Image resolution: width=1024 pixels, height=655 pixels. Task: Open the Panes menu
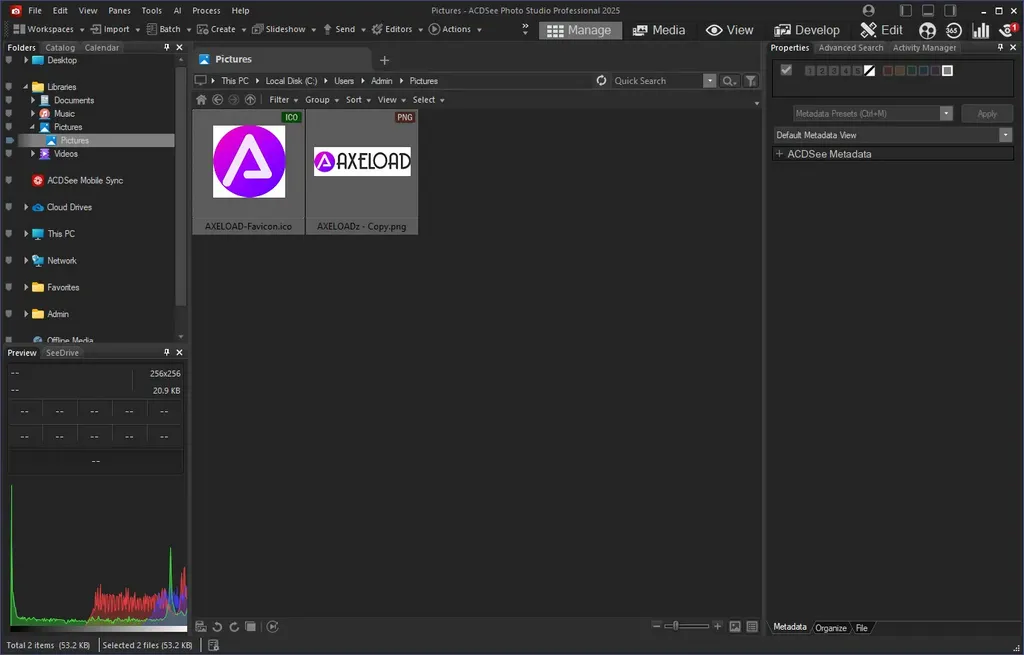[x=120, y=10]
